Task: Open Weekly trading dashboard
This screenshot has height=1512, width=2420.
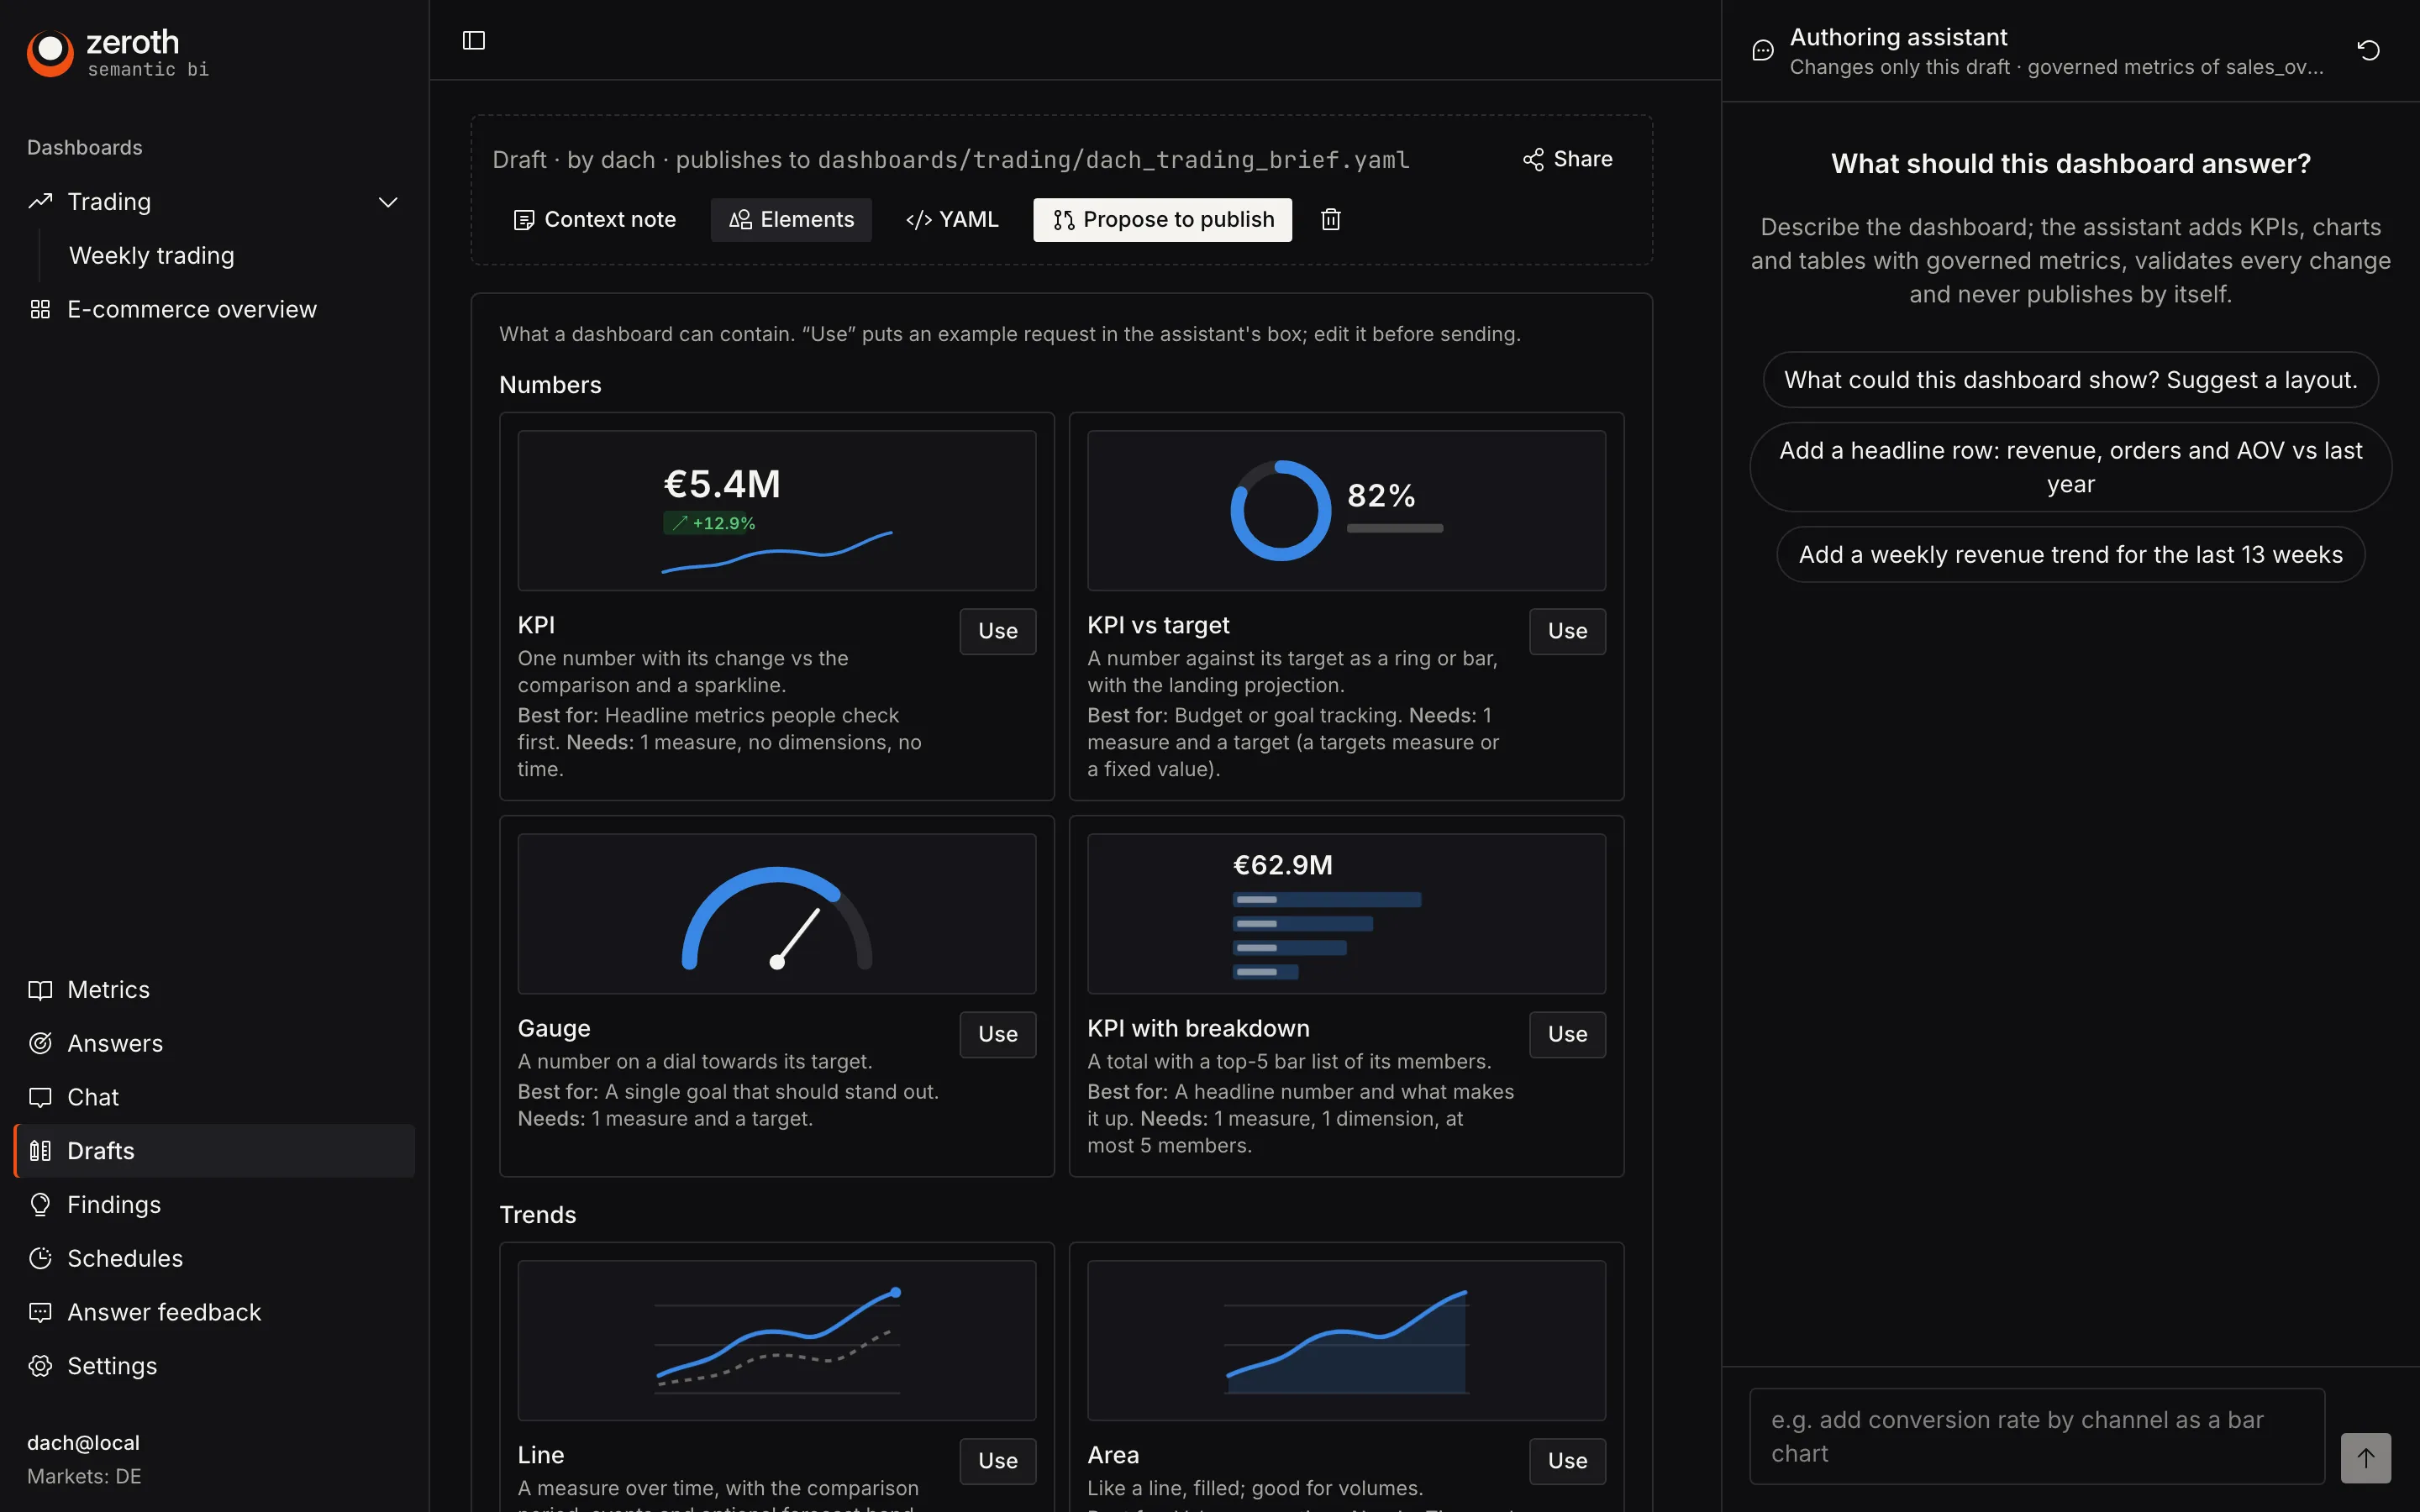Action: [151, 256]
